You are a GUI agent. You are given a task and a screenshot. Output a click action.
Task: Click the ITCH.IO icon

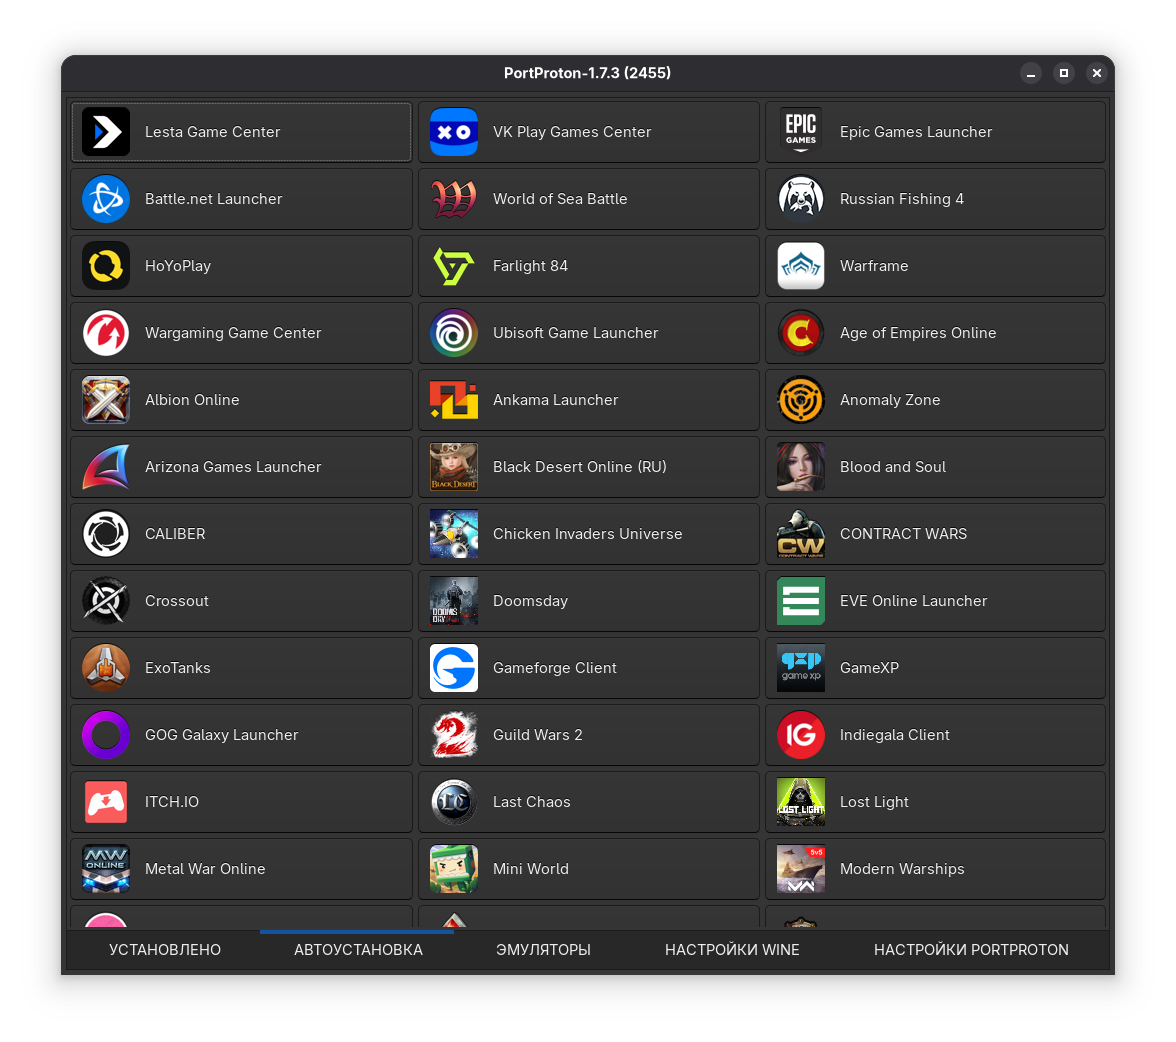tap(106, 802)
